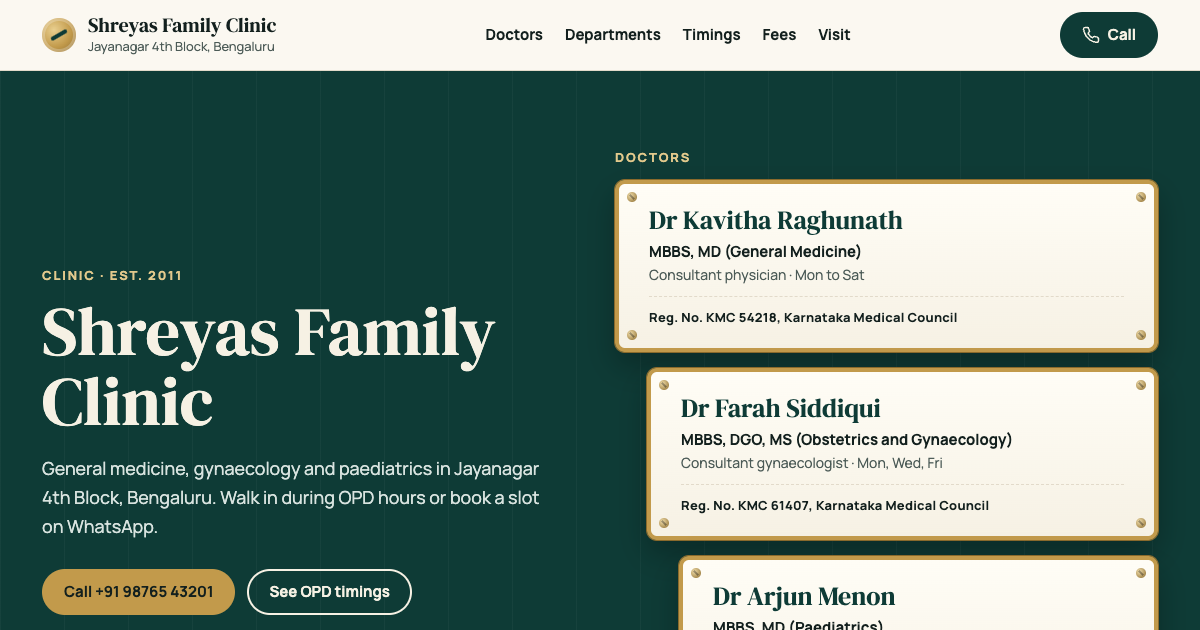Click the DOCTORS section label
Screen dimensions: 1200x630
(653, 158)
